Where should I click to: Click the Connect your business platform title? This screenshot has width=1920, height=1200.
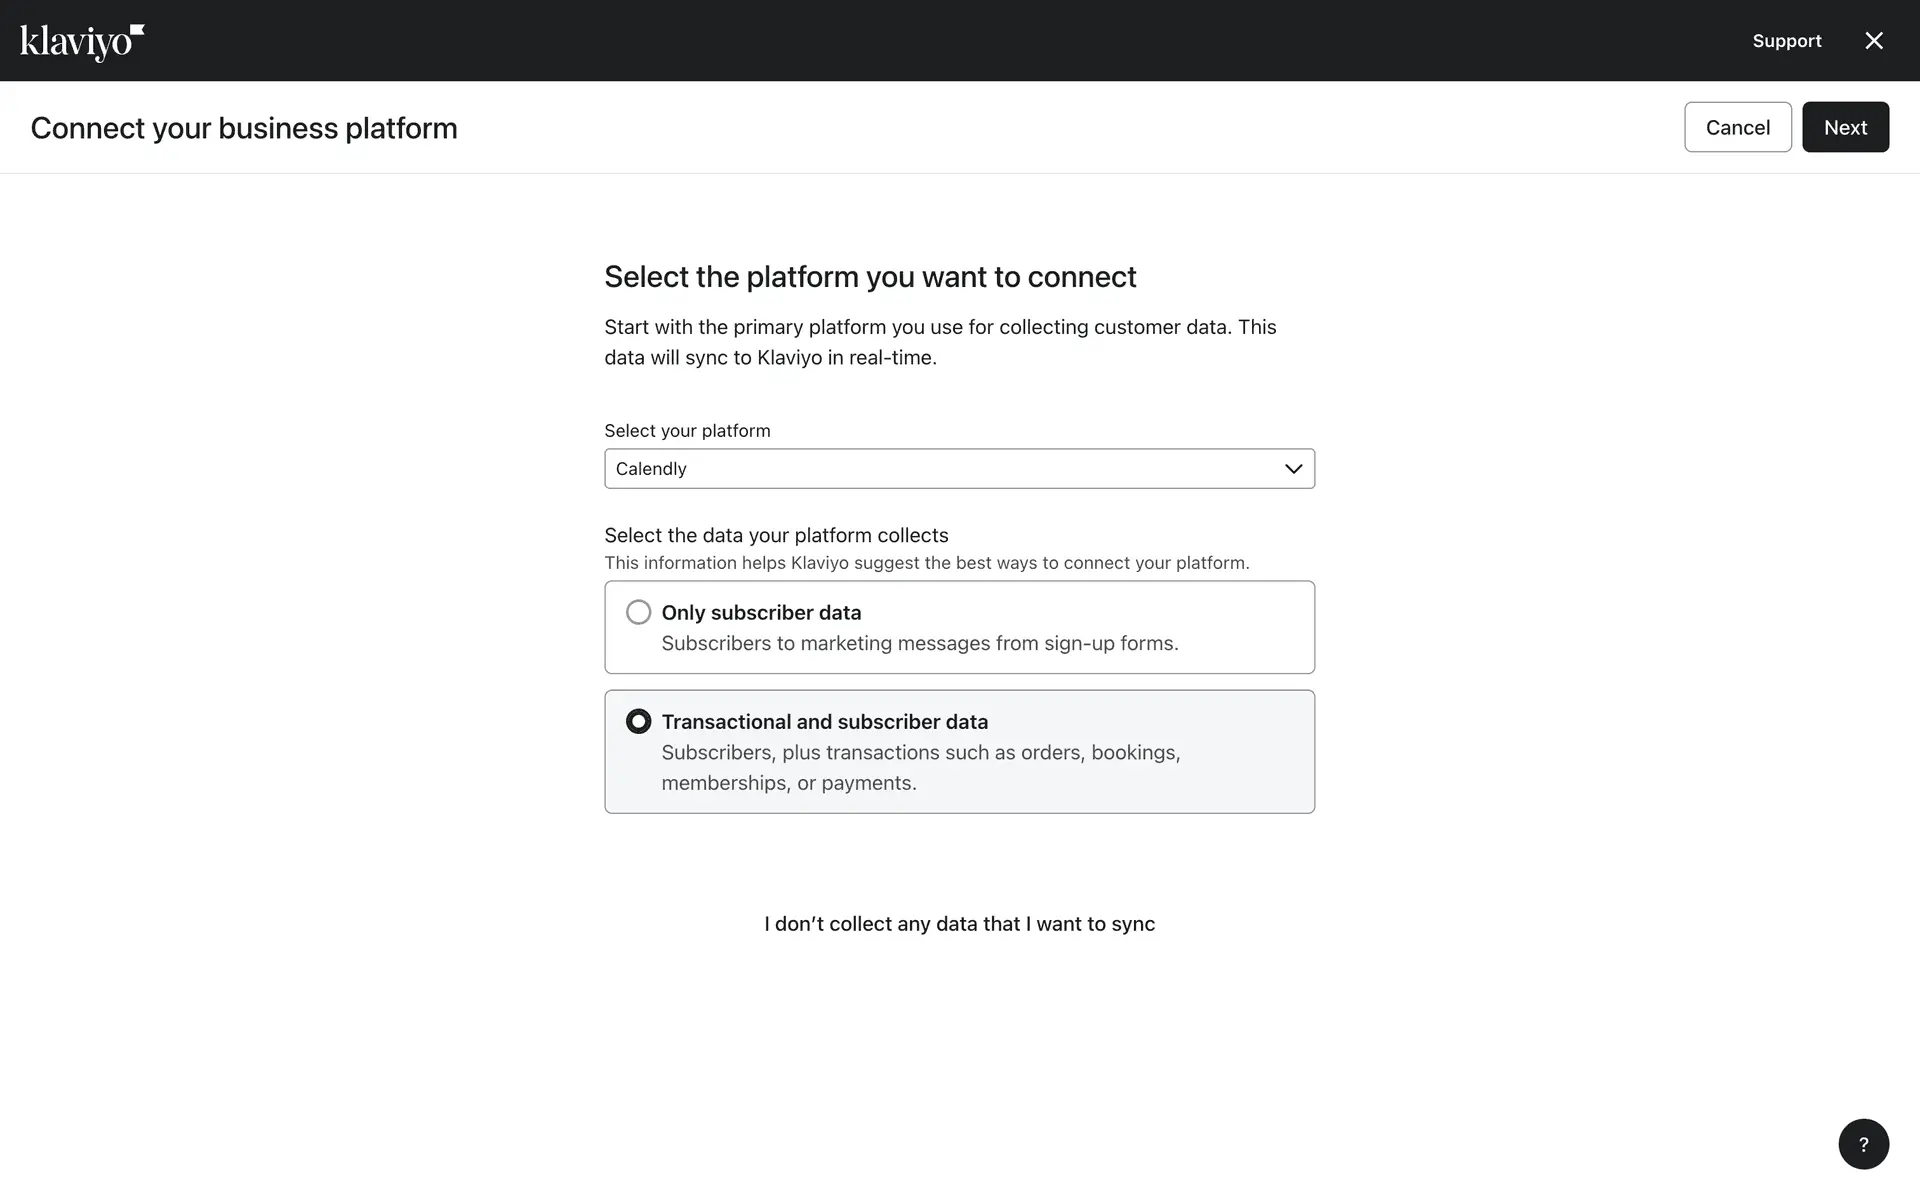244,128
